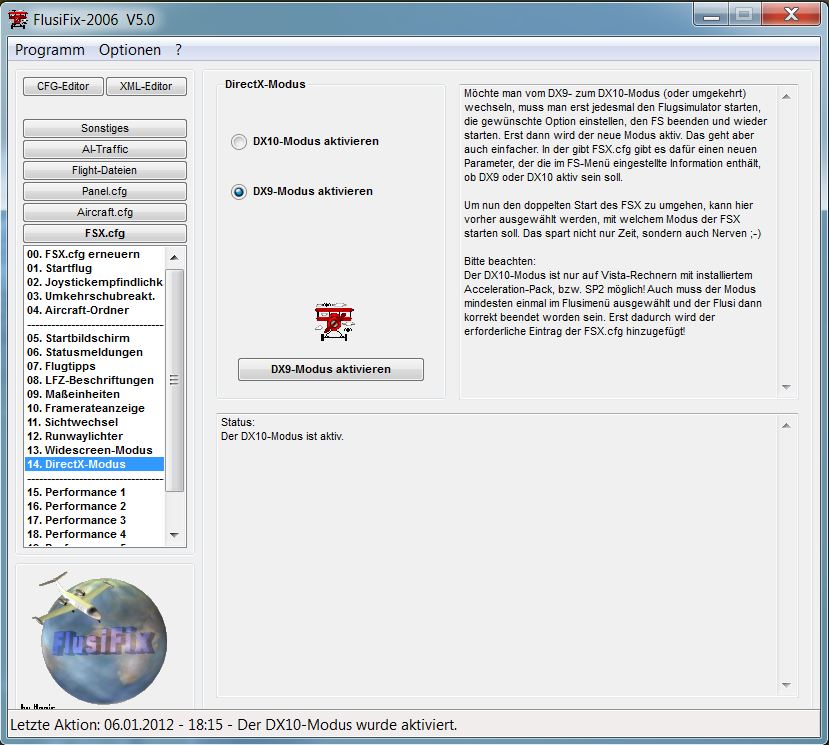The height and width of the screenshot is (745, 829).
Task: Select 01. Startflug list entry
Action: tap(95, 268)
